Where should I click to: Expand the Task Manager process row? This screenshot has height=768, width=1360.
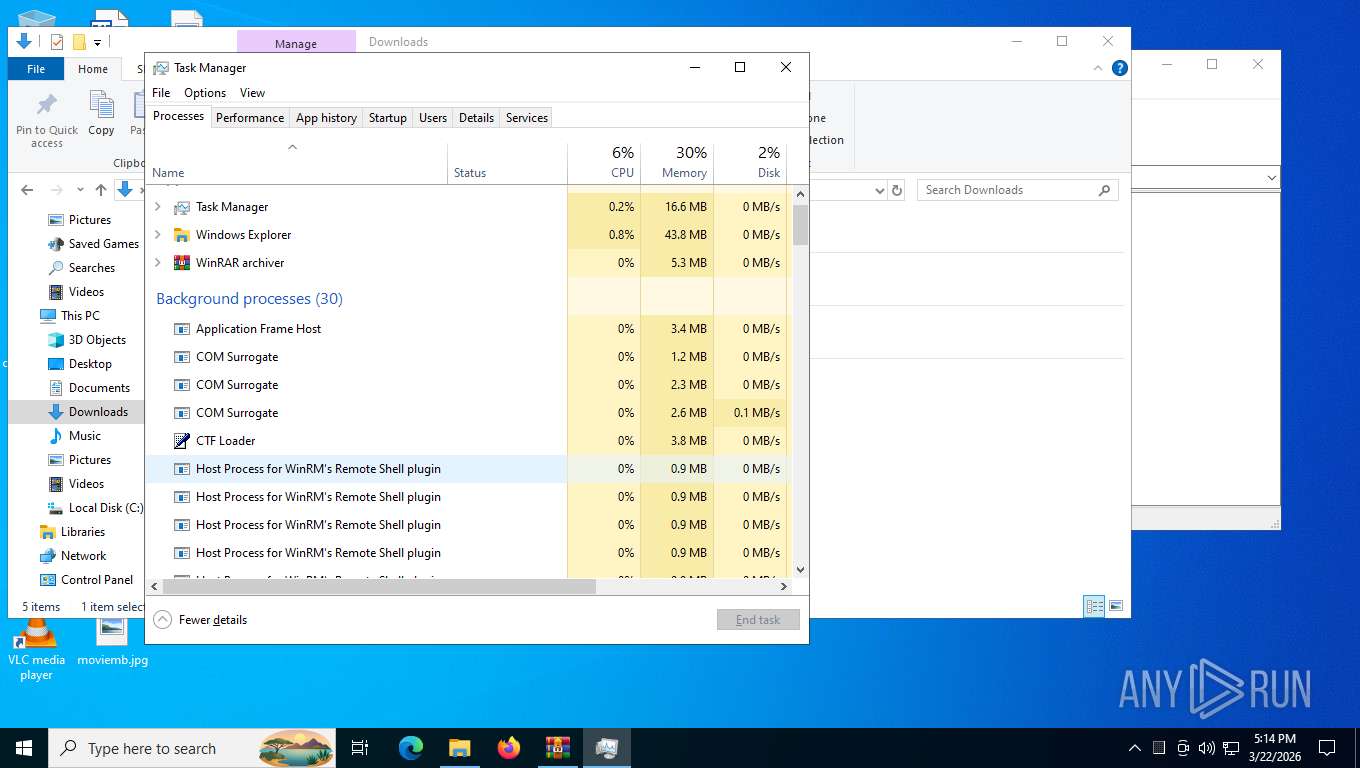pos(157,207)
